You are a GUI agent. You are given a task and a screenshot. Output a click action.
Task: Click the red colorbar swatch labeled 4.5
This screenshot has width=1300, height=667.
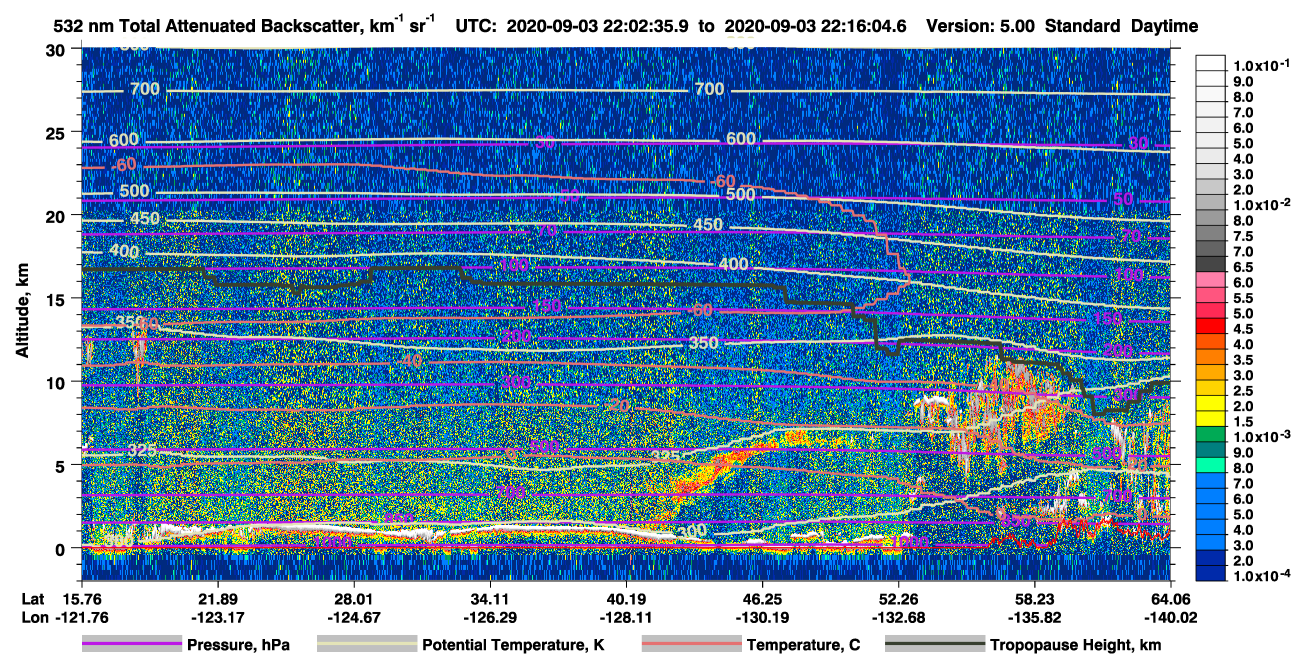tap(1211, 326)
